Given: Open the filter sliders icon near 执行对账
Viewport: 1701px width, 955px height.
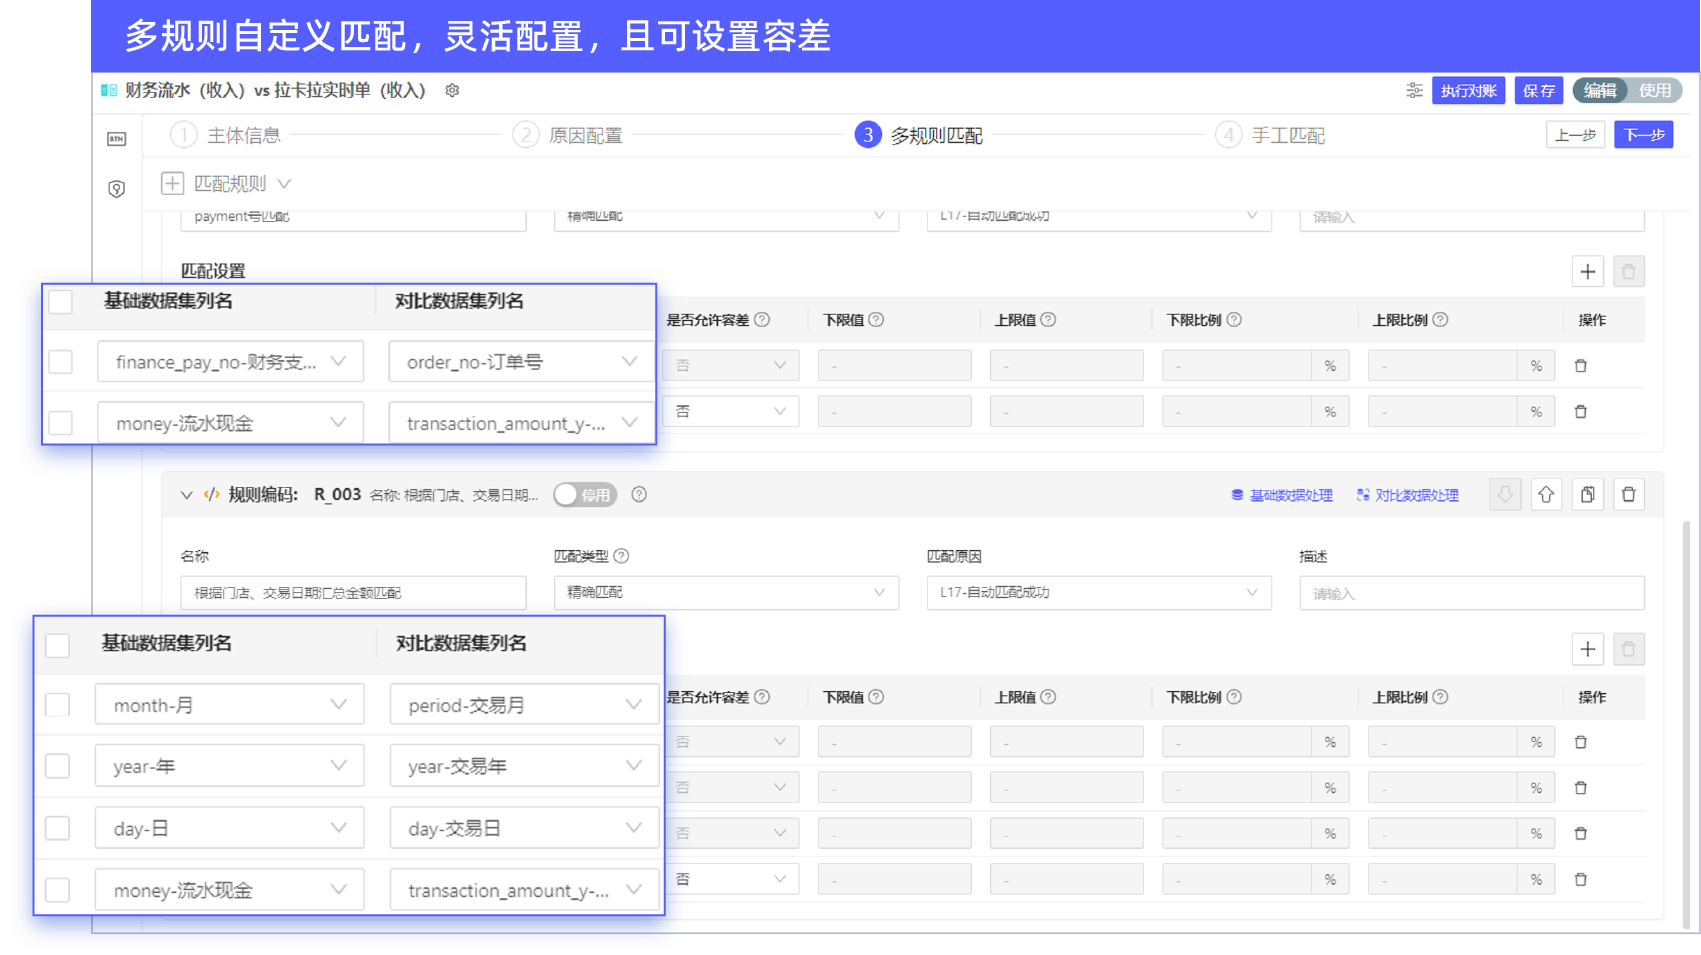Looking at the screenshot, I should click(1414, 90).
